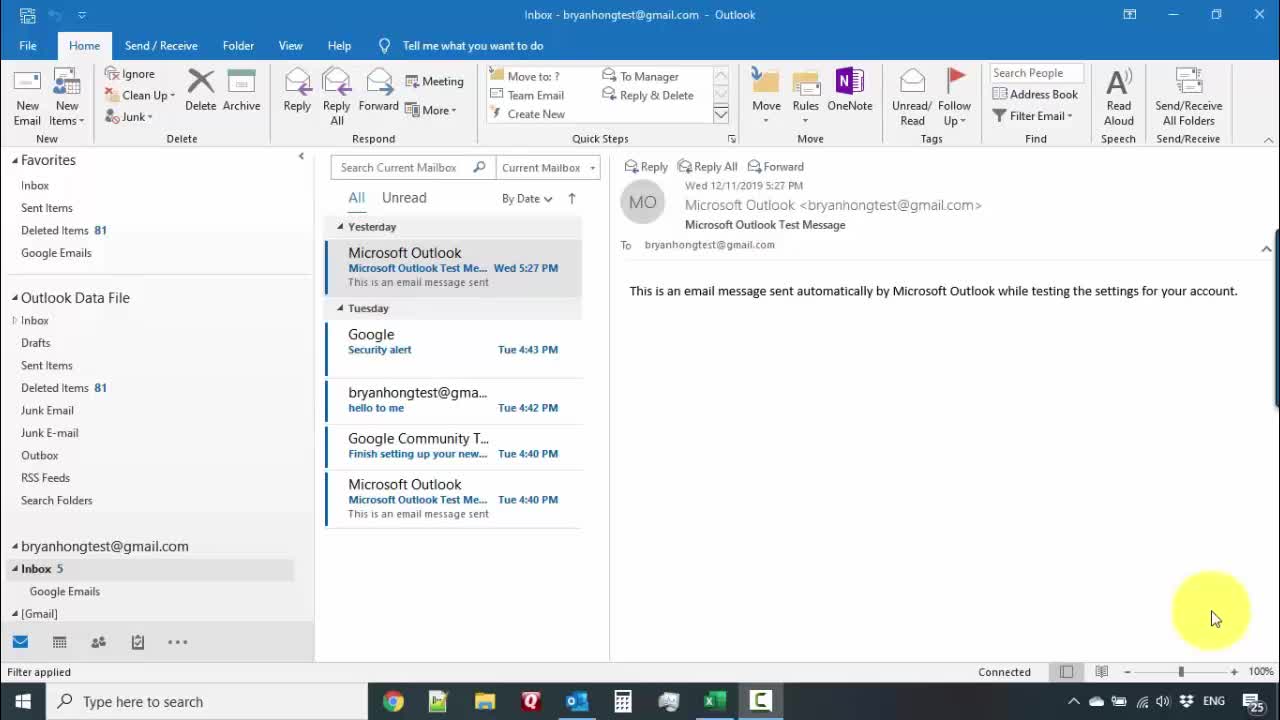
Task: Open OneNote from the Move group
Action: 849,90
